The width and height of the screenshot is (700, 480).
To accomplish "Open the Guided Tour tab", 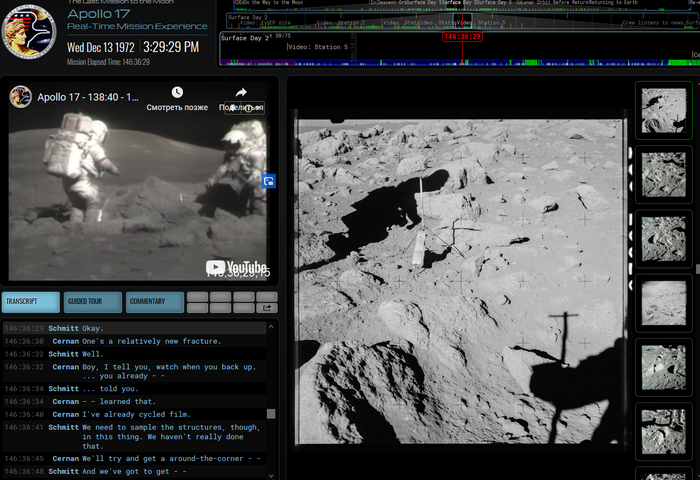I will point(92,302).
